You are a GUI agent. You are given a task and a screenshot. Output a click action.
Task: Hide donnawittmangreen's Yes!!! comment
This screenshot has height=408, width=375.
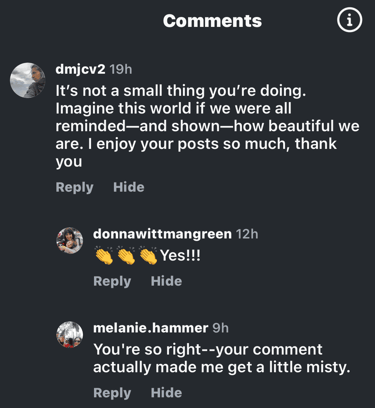tap(166, 281)
